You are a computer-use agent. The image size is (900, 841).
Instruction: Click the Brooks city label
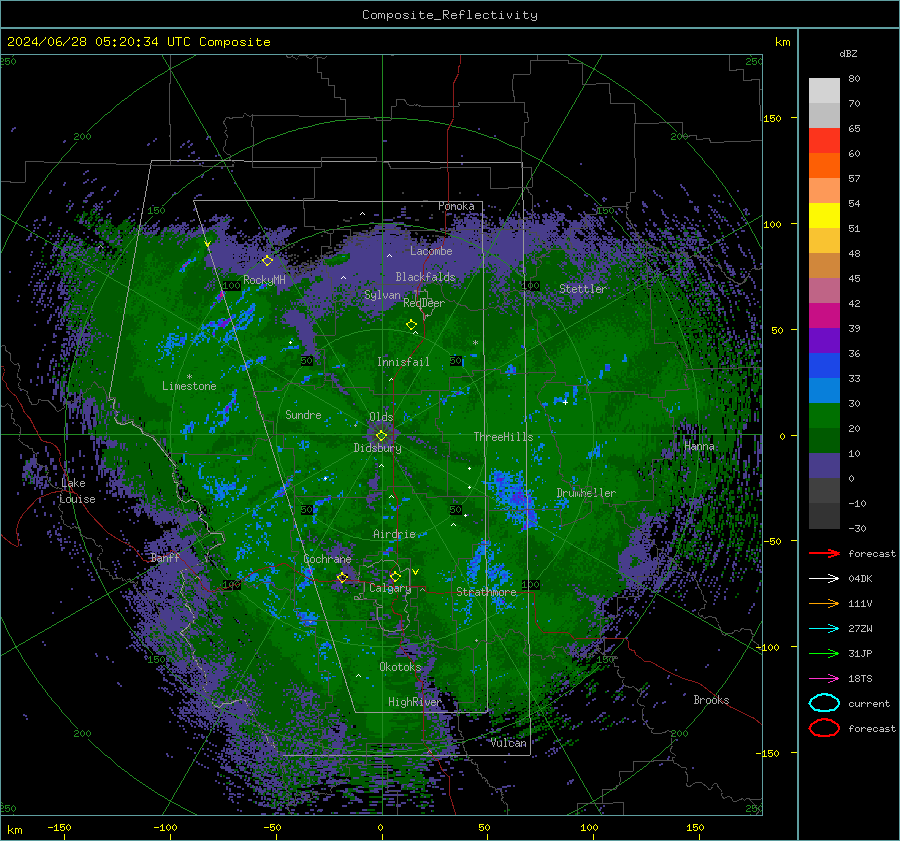(711, 700)
